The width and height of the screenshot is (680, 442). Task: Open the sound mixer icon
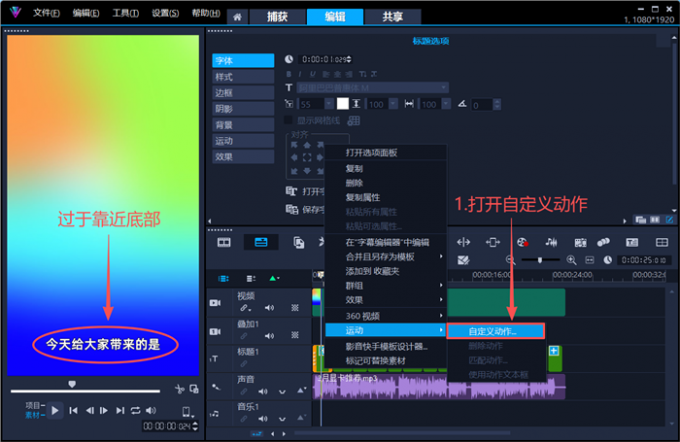pyautogui.click(x=551, y=242)
